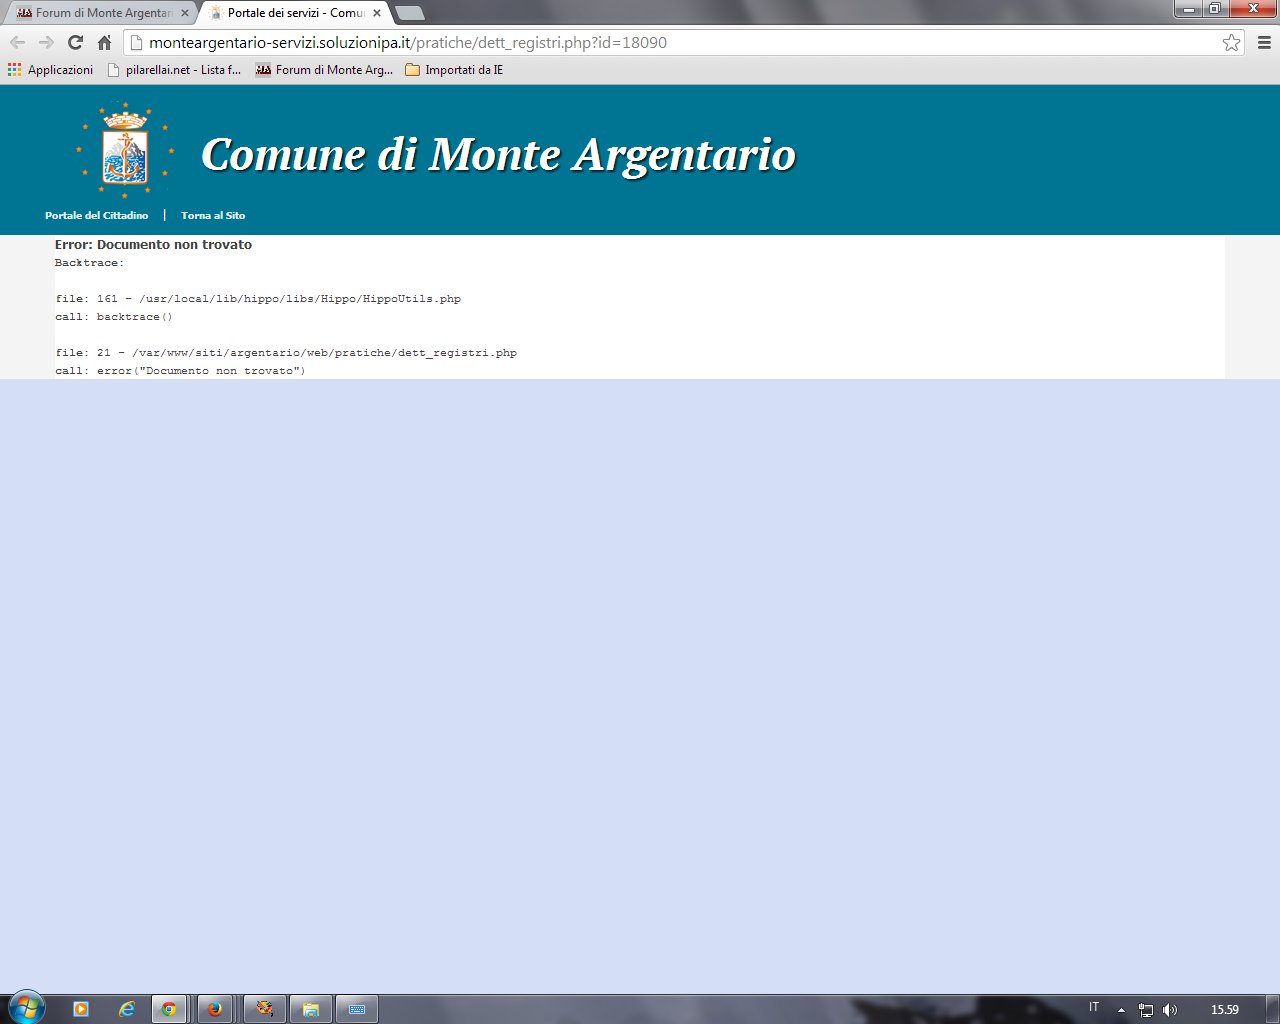The height and width of the screenshot is (1024, 1280).
Task: Open Internet Explorer from the taskbar
Action: [127, 1009]
